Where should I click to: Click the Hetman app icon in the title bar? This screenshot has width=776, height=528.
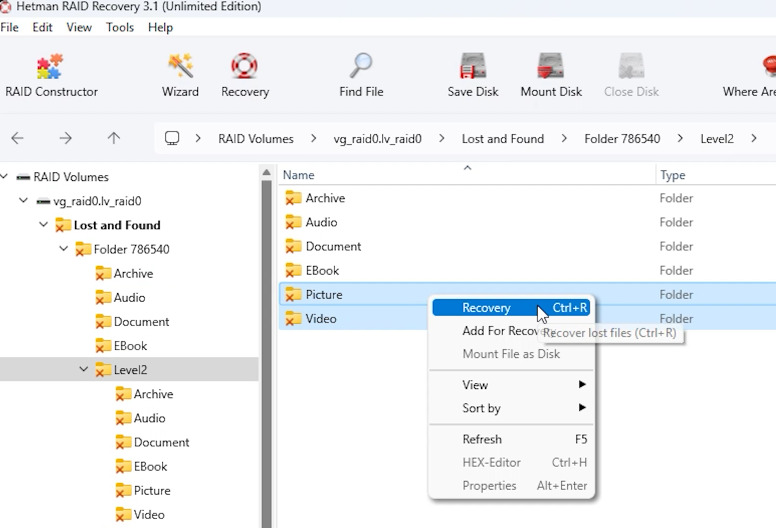pyautogui.click(x=5, y=6)
